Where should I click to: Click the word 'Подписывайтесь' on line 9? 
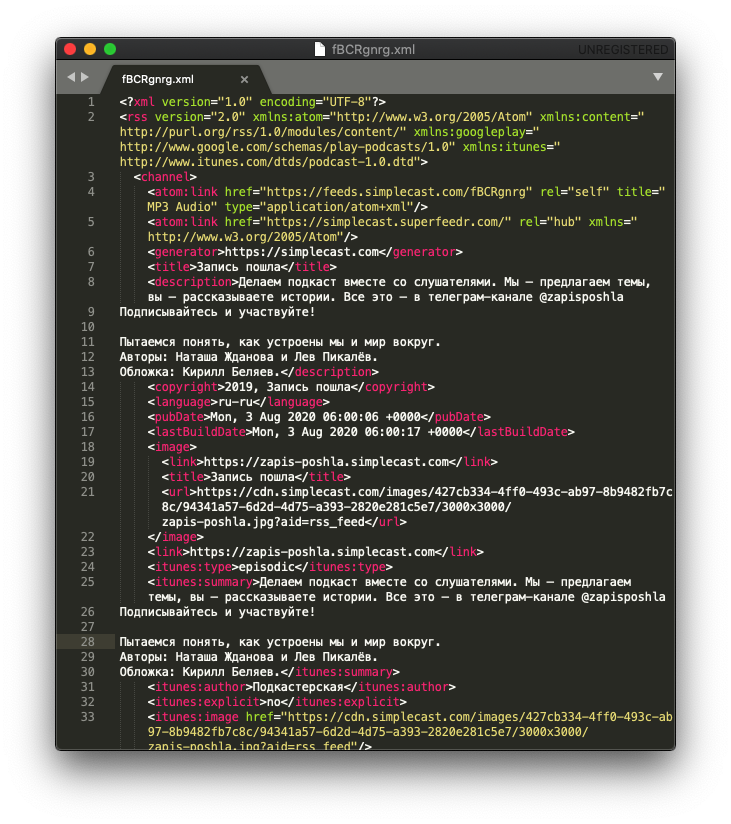click(168, 312)
